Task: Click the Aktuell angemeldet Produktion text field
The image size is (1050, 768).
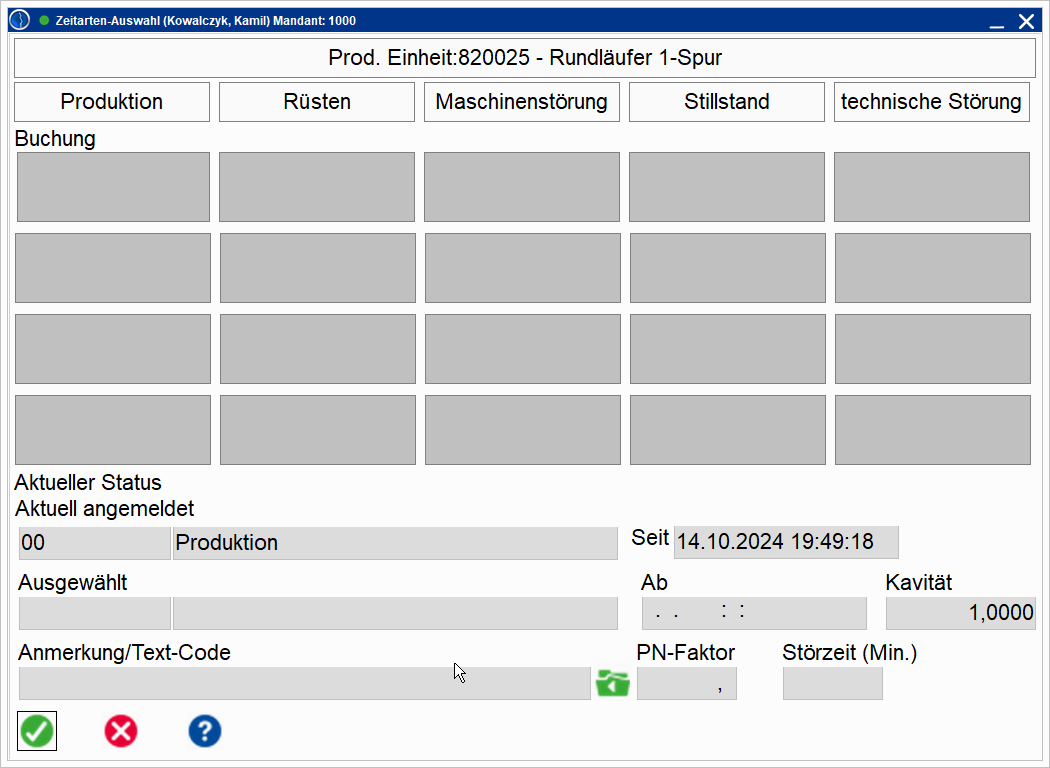Action: pyautogui.click(x=395, y=543)
